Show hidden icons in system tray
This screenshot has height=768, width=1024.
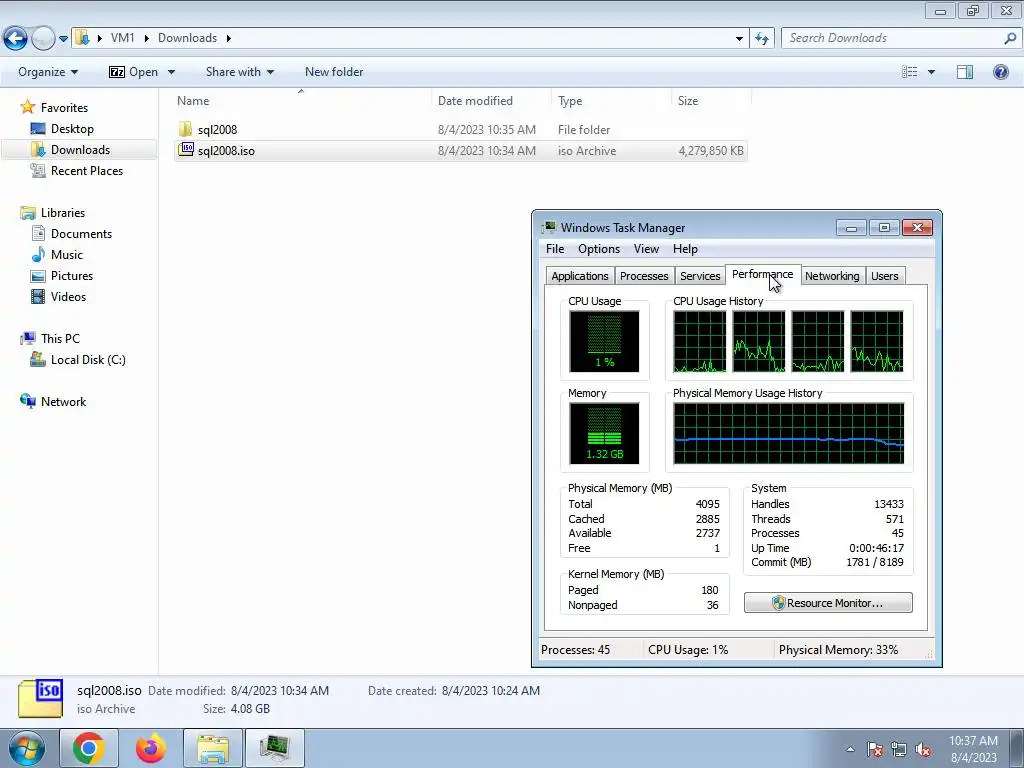tap(850, 749)
